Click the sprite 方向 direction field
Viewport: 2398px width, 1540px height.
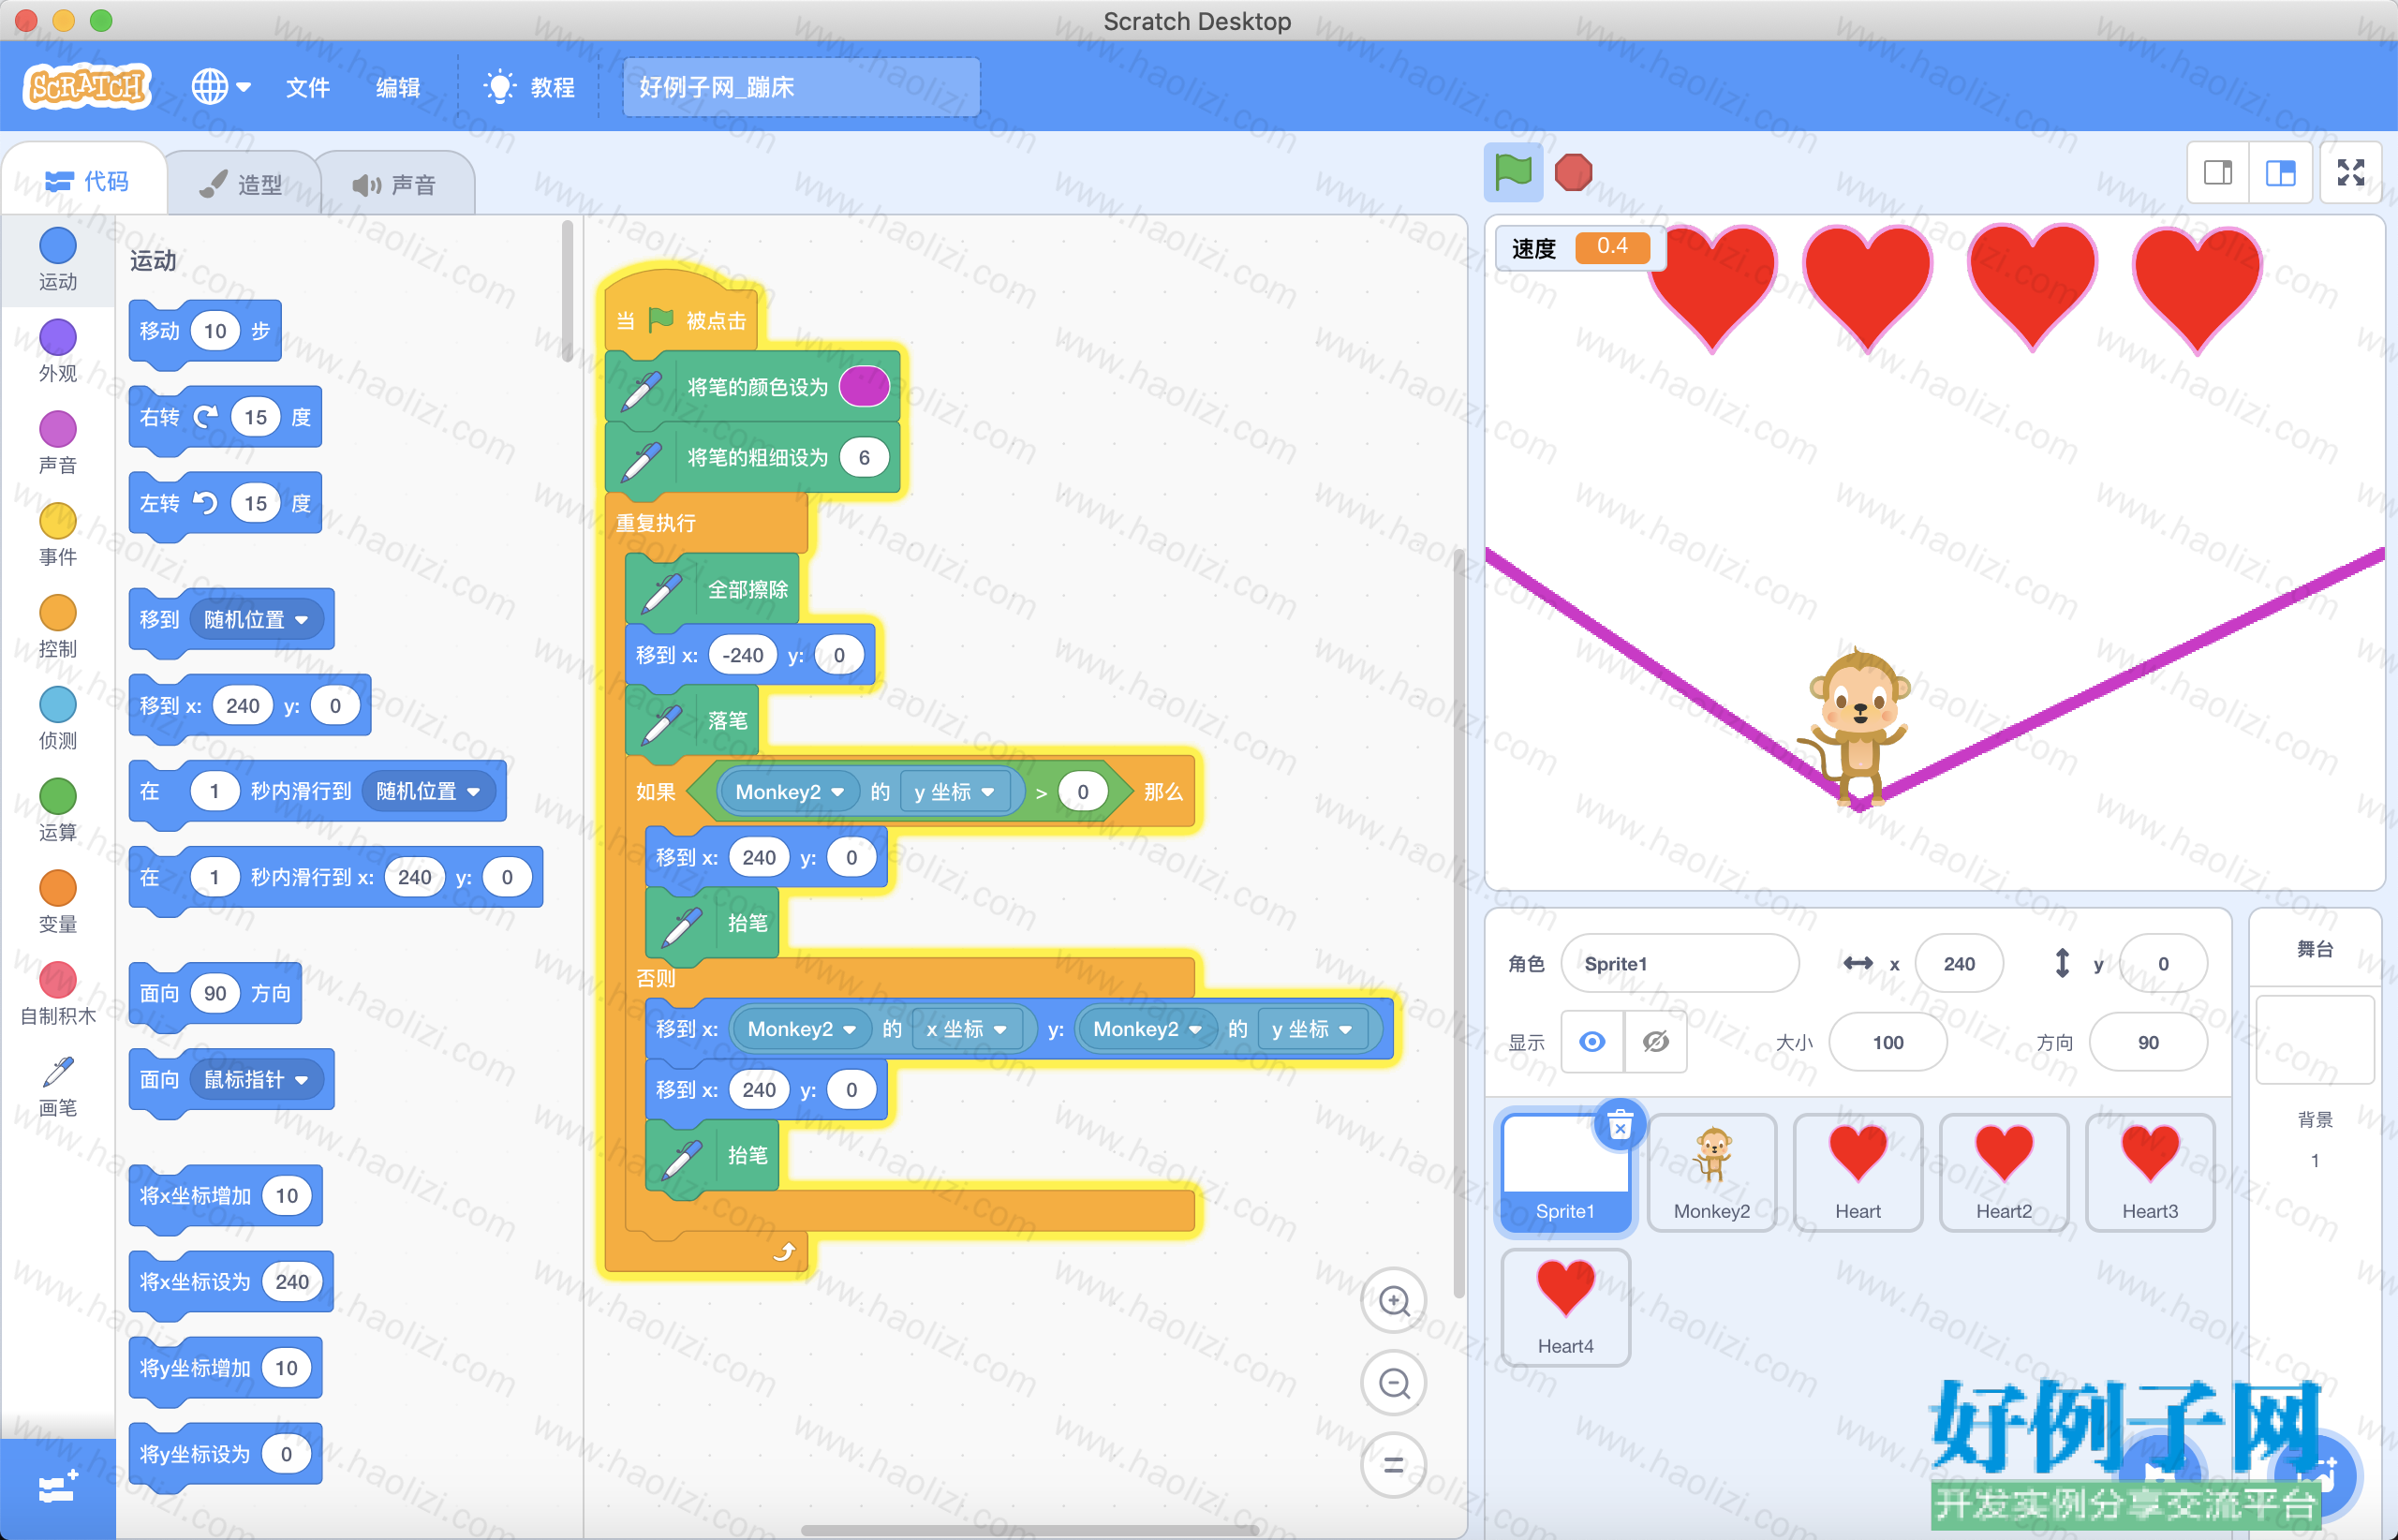pos(2148,1042)
